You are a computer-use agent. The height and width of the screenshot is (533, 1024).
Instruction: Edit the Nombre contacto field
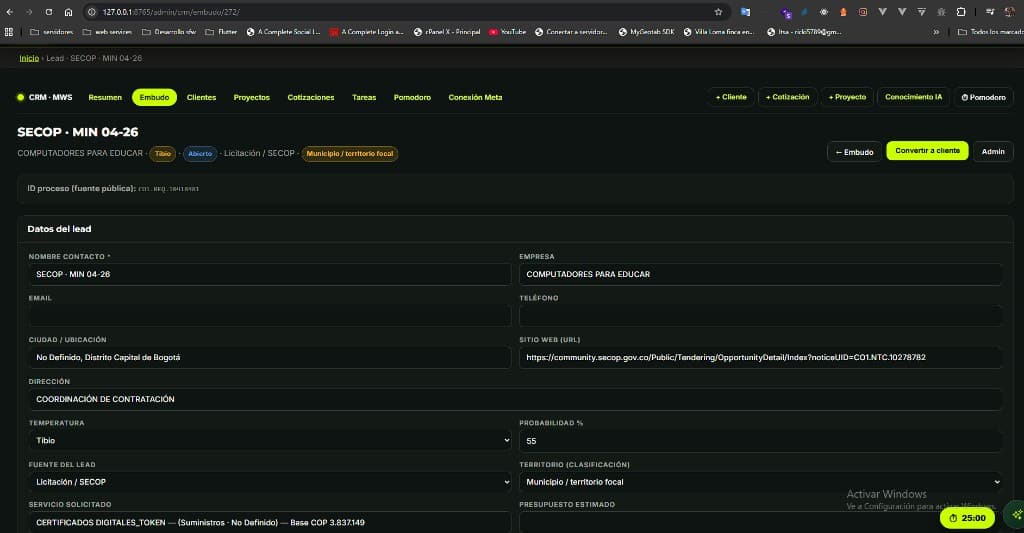(x=269, y=274)
